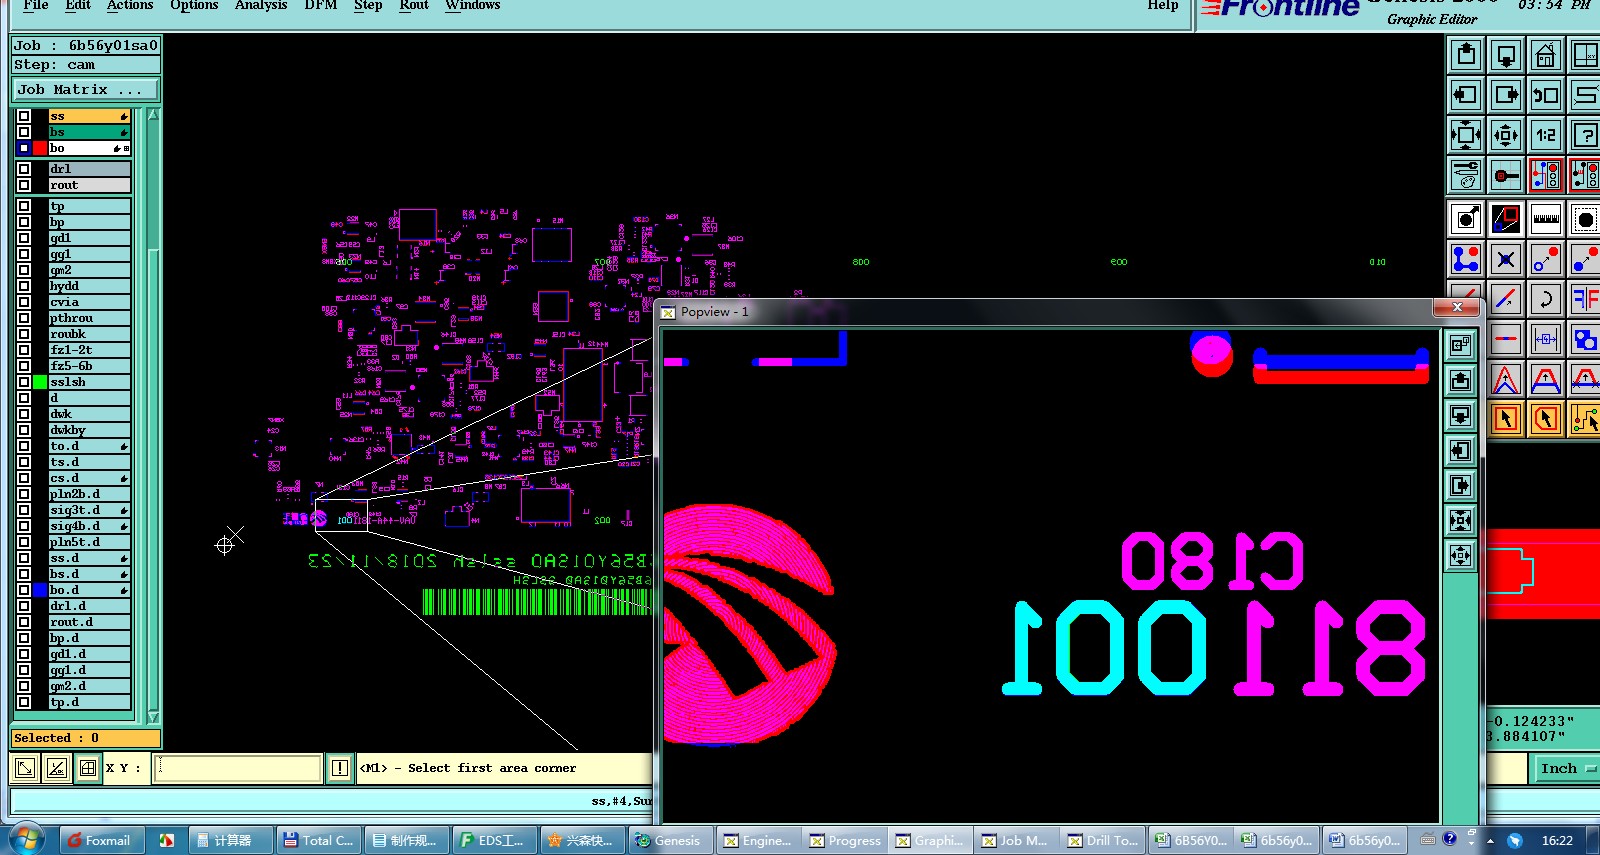Image resolution: width=1600 pixels, height=855 pixels.
Task: Open the DFM menu
Action: (320, 5)
